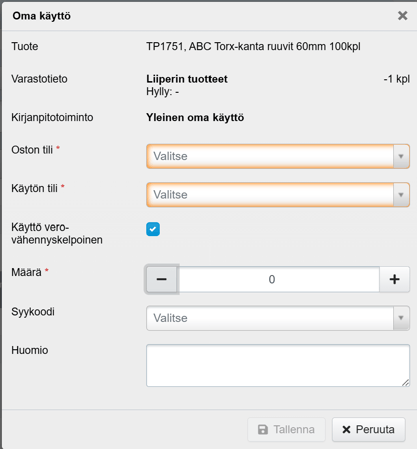The width and height of the screenshot is (417, 449).
Task: Open the Oston tili dropdown arrow
Action: [401, 156]
